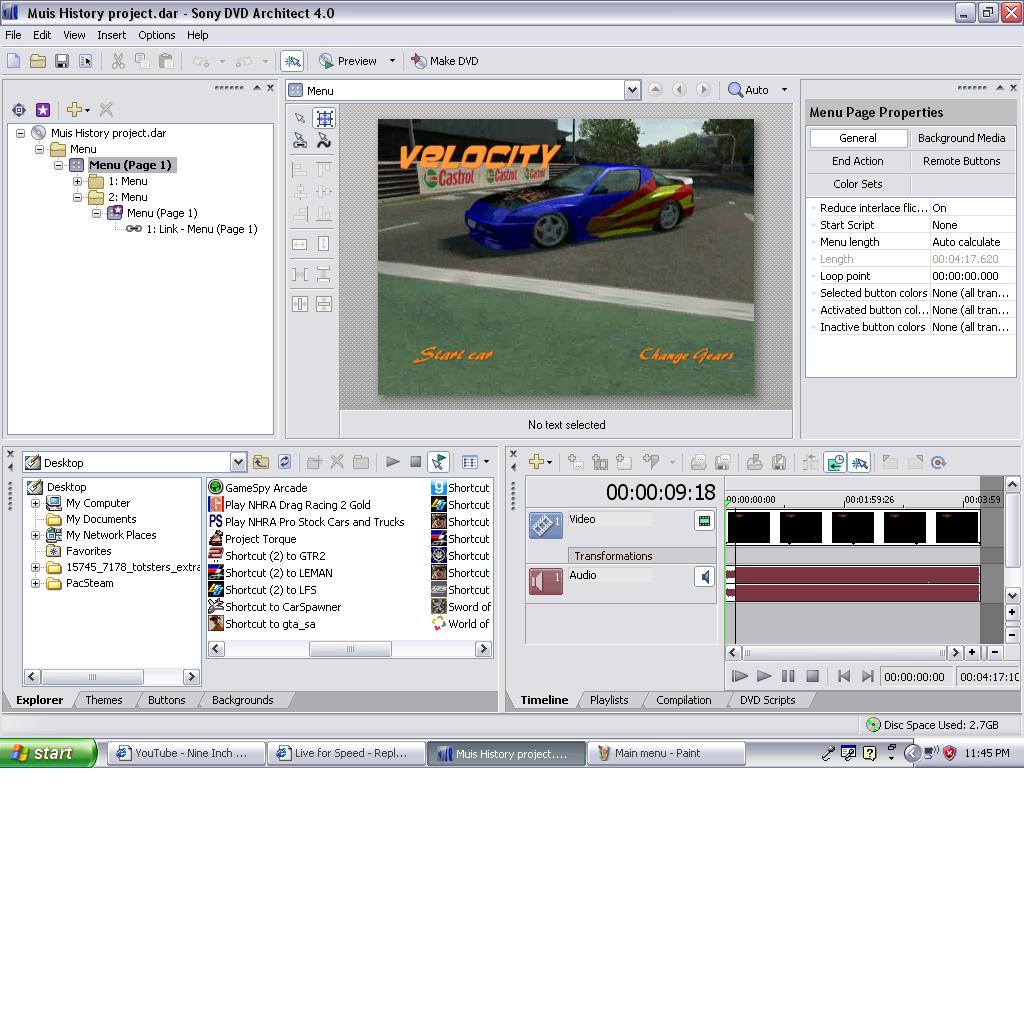Switch to Remote Buttons properties tab

coord(961,161)
